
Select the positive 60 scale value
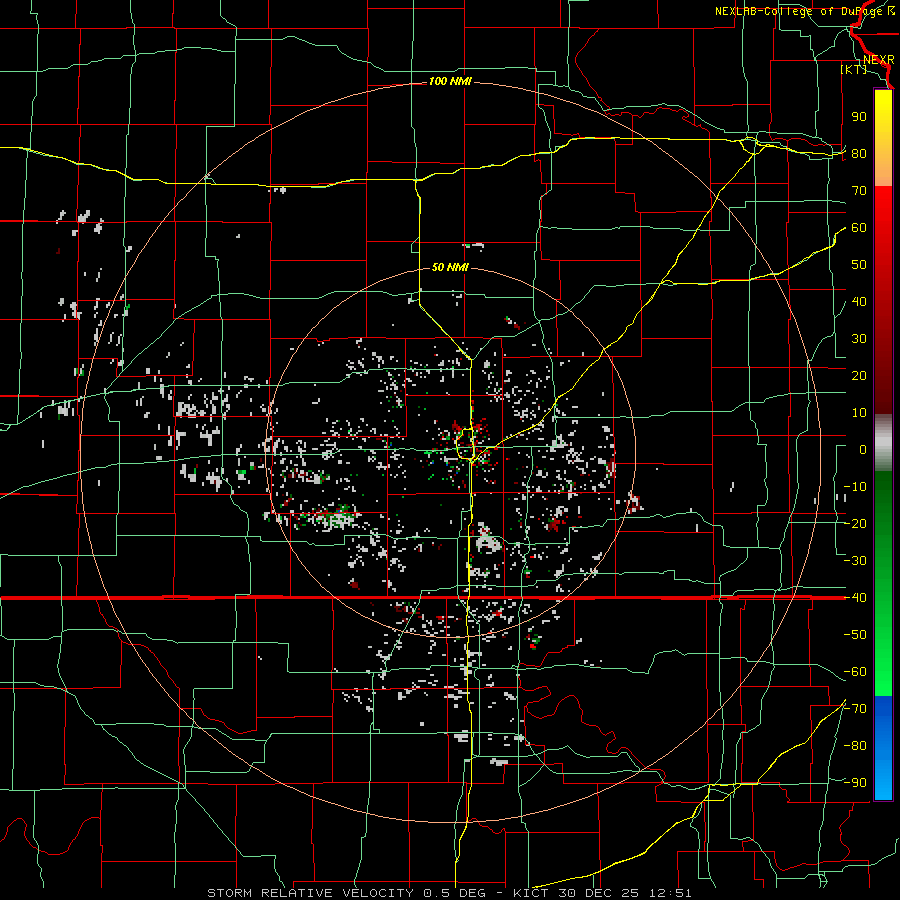859,228
